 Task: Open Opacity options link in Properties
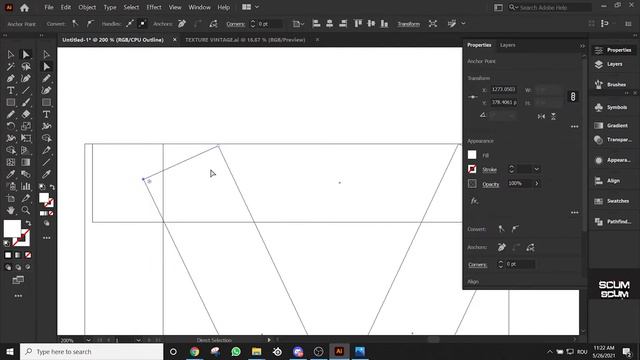491,184
